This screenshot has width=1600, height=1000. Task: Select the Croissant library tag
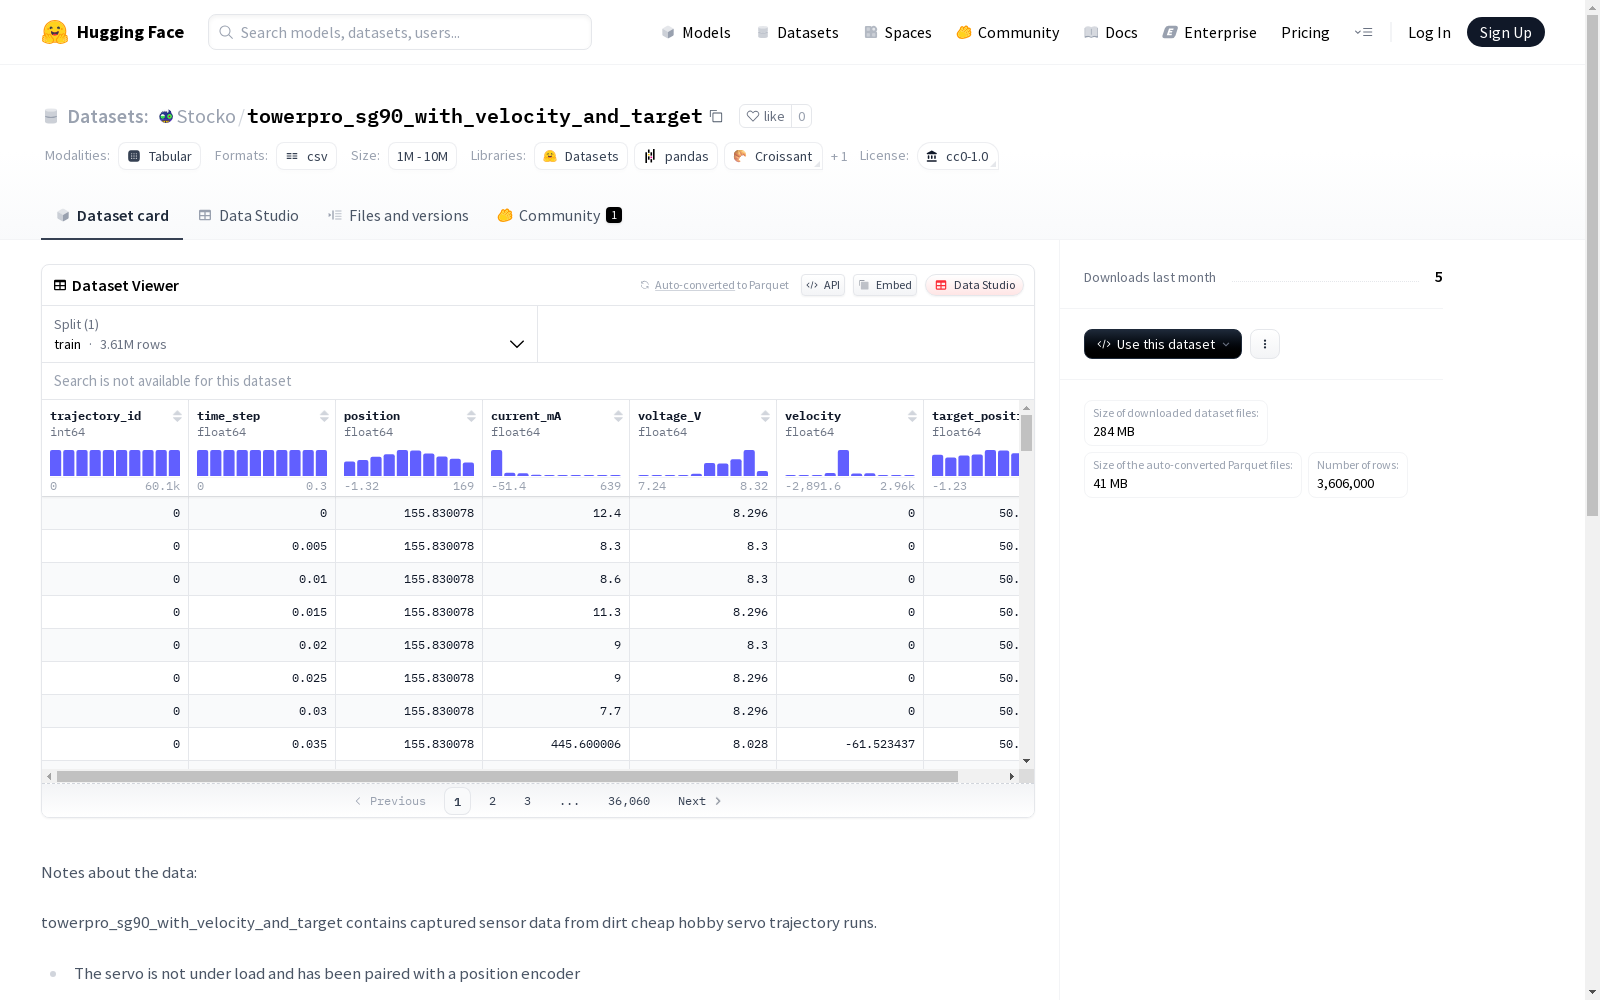(773, 156)
